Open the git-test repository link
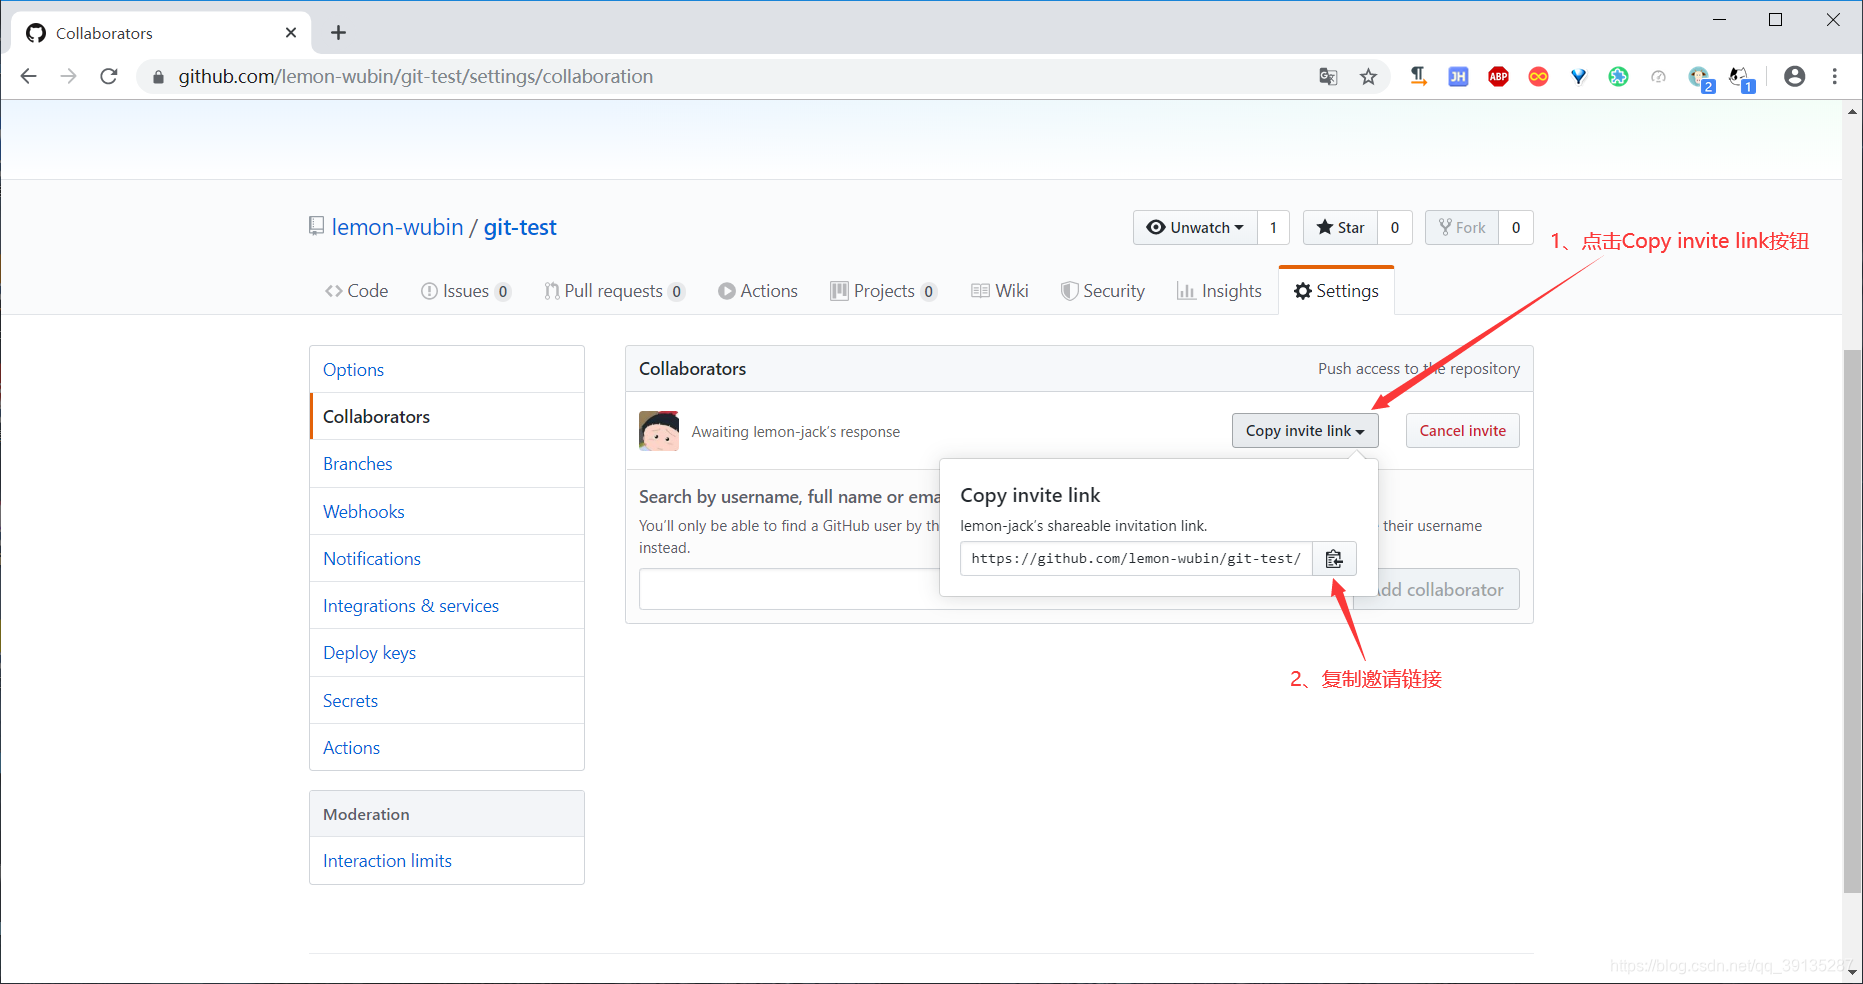The width and height of the screenshot is (1863, 984). click(x=520, y=228)
